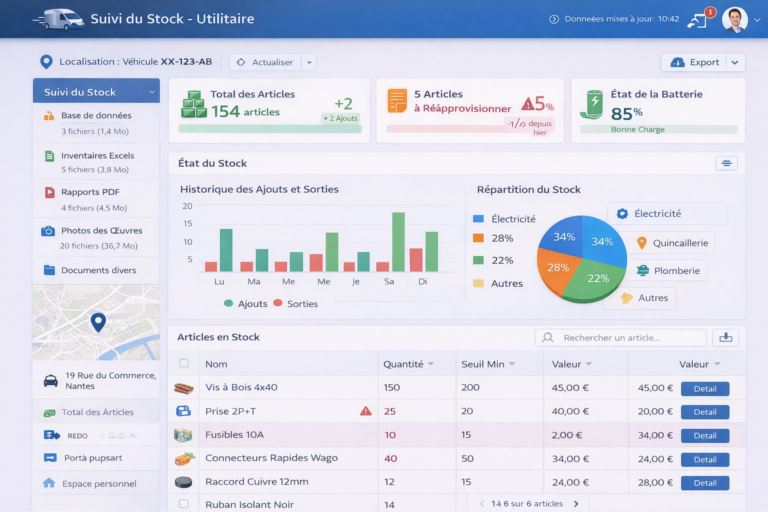
Task: Open the État du Stock panel options icon
Action: (726, 163)
